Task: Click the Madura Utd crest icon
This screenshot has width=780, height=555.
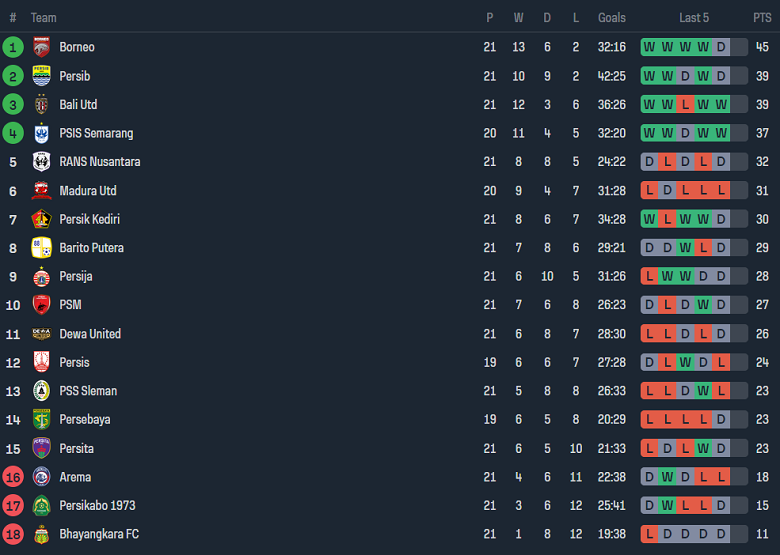Action: coord(41,191)
